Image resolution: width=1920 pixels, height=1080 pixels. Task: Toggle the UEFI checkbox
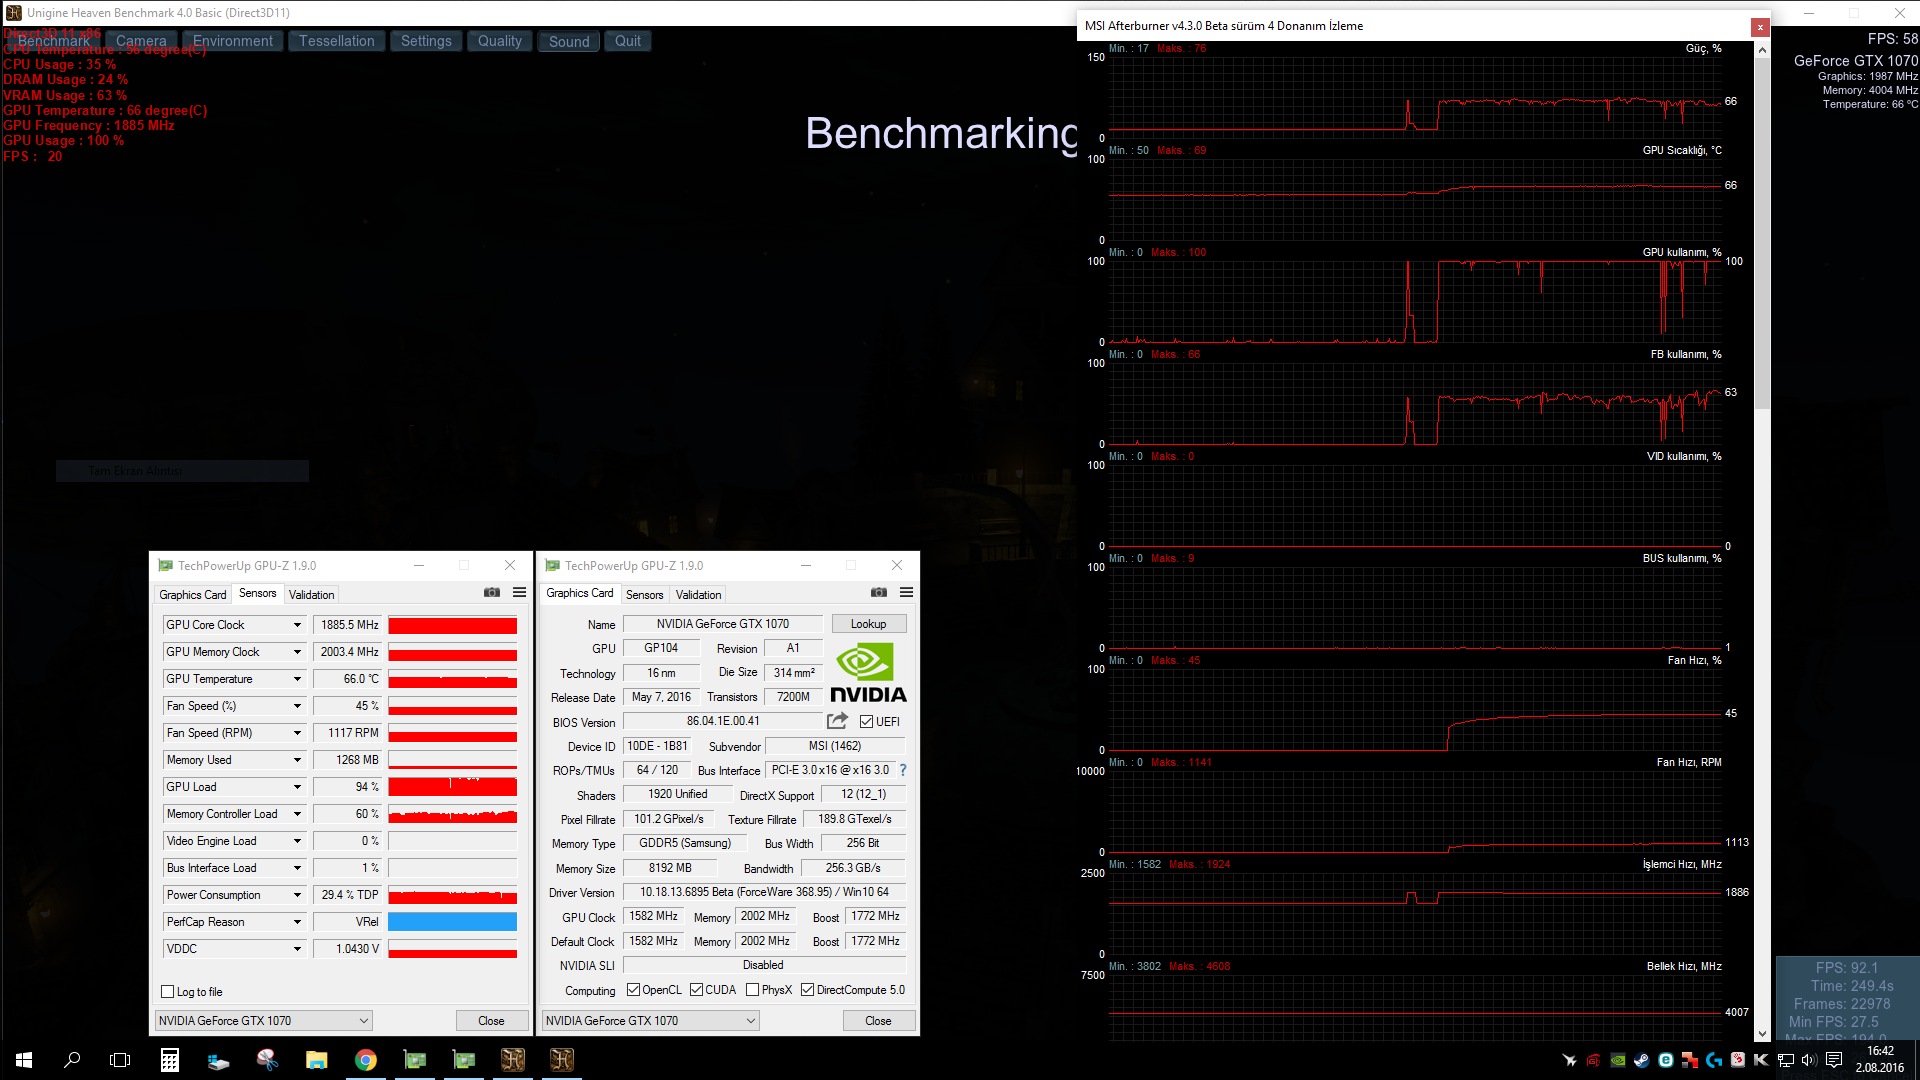coord(867,721)
